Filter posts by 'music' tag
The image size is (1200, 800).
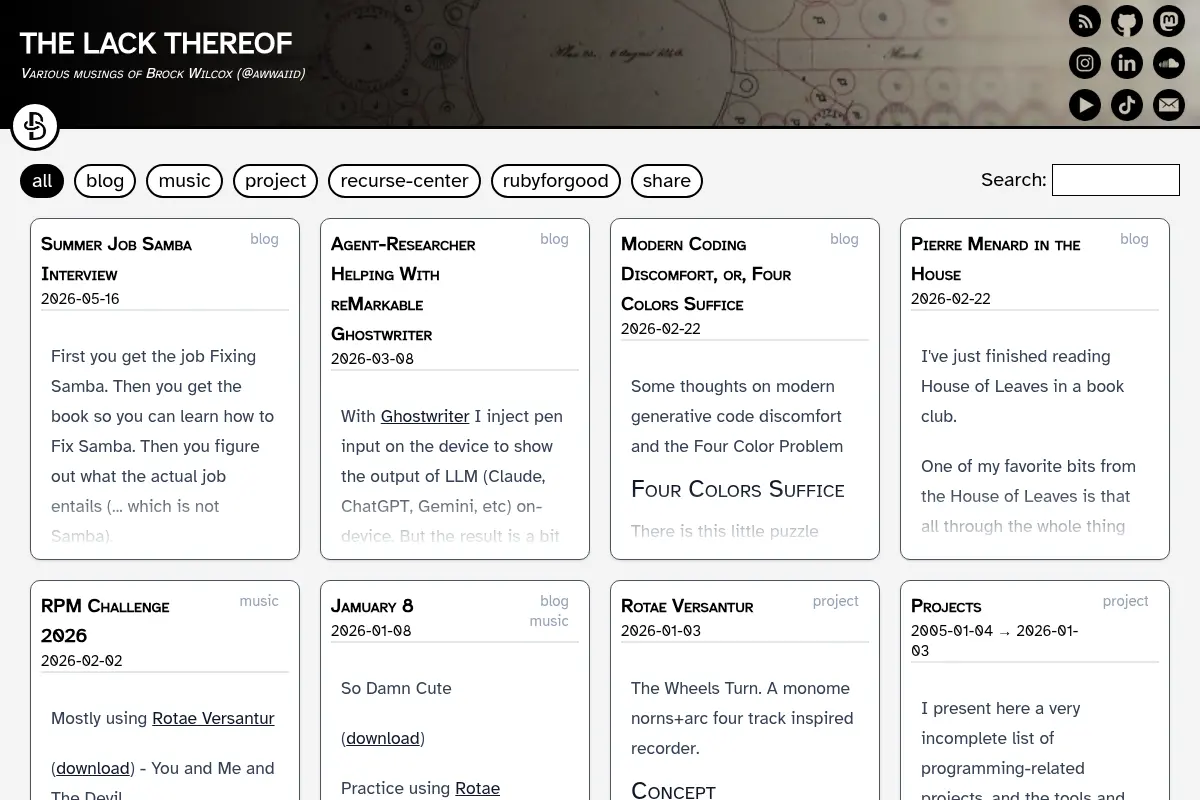[x=185, y=181]
